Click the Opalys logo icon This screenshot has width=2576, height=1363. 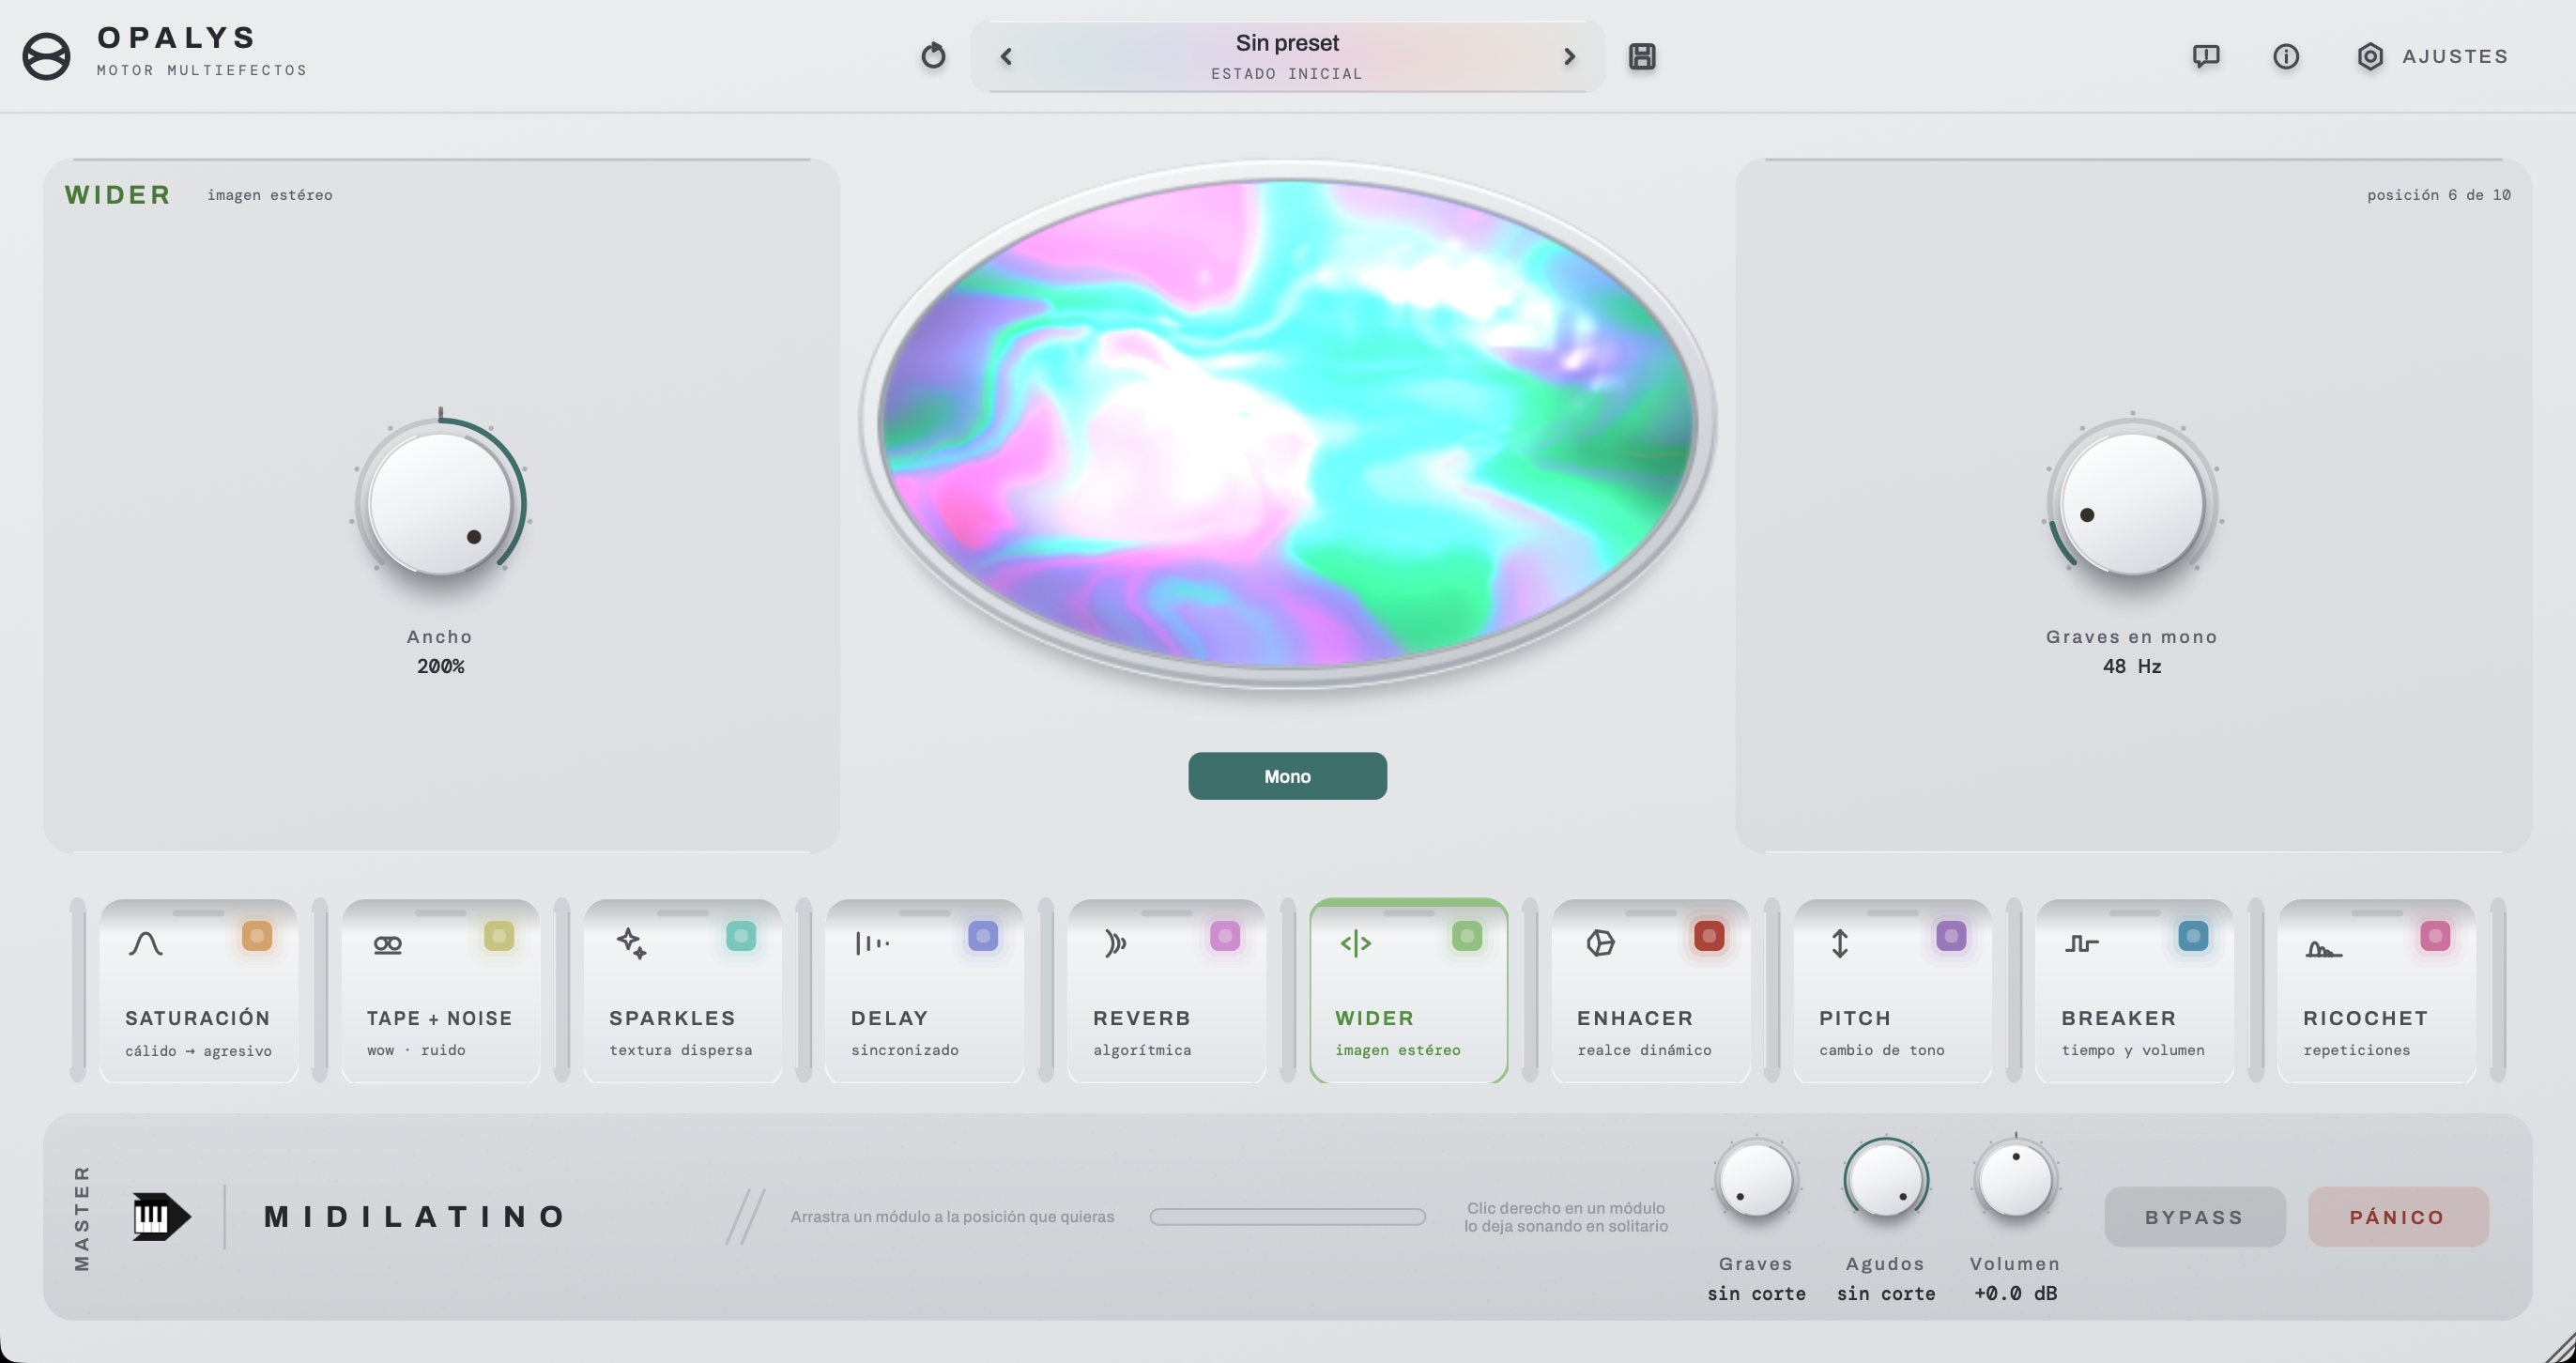(x=46, y=56)
